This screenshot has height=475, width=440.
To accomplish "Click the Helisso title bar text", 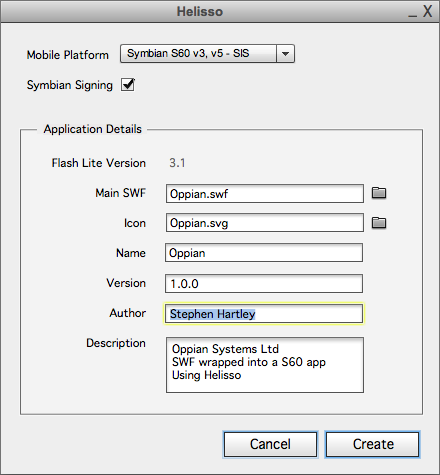I will click(200, 12).
